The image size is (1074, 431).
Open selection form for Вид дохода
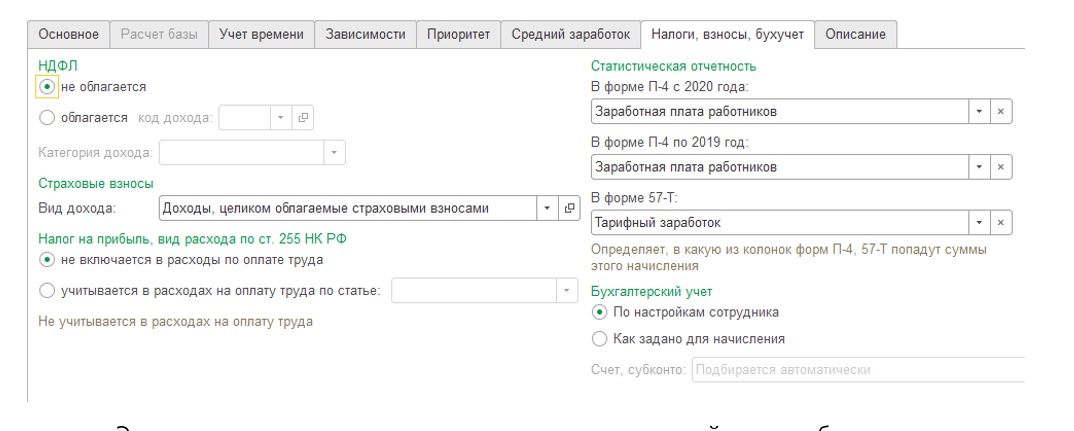click(570, 208)
